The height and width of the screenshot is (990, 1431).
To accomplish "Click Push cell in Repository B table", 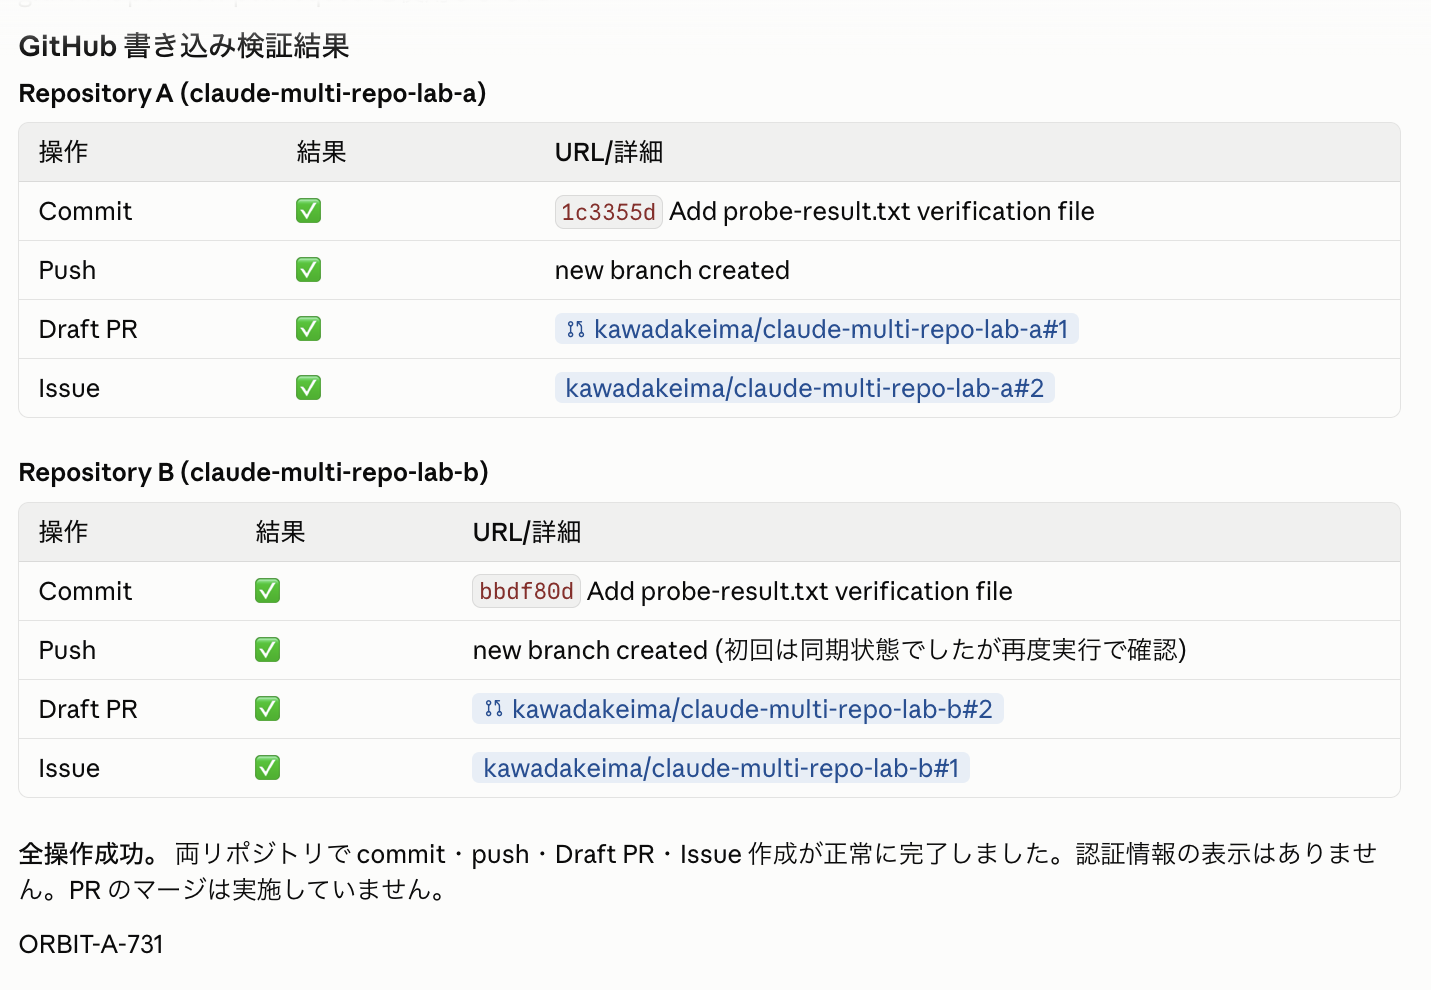I will (x=68, y=650).
